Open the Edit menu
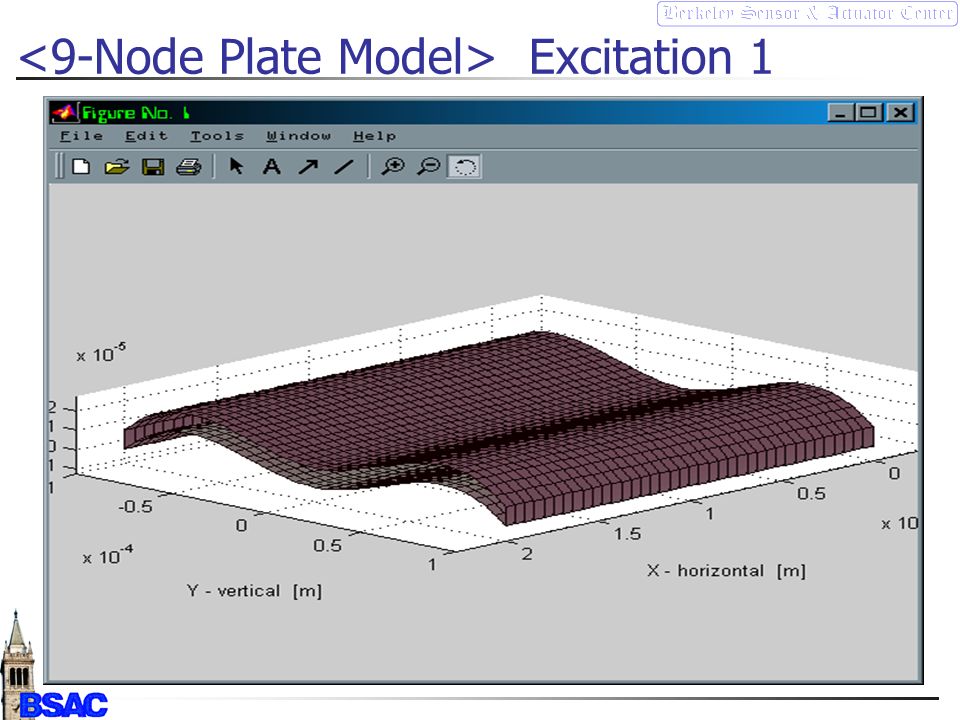Viewport: 960px width, 720px height. pyautogui.click(x=146, y=136)
